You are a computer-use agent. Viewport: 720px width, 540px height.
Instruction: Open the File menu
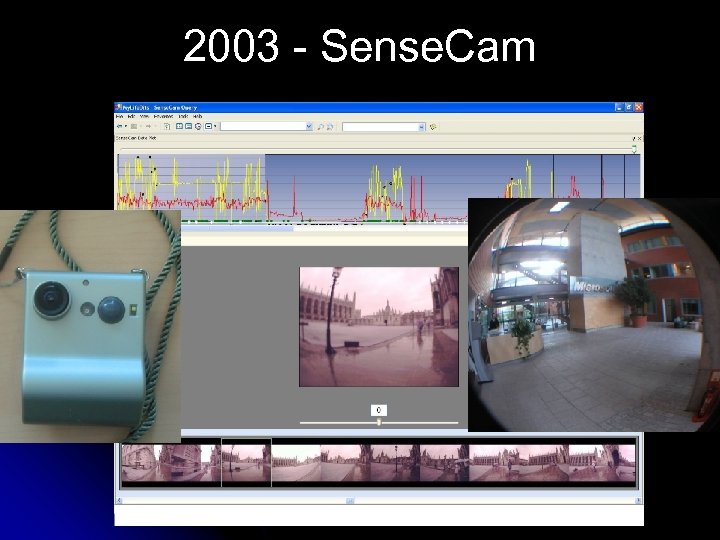pos(119,116)
